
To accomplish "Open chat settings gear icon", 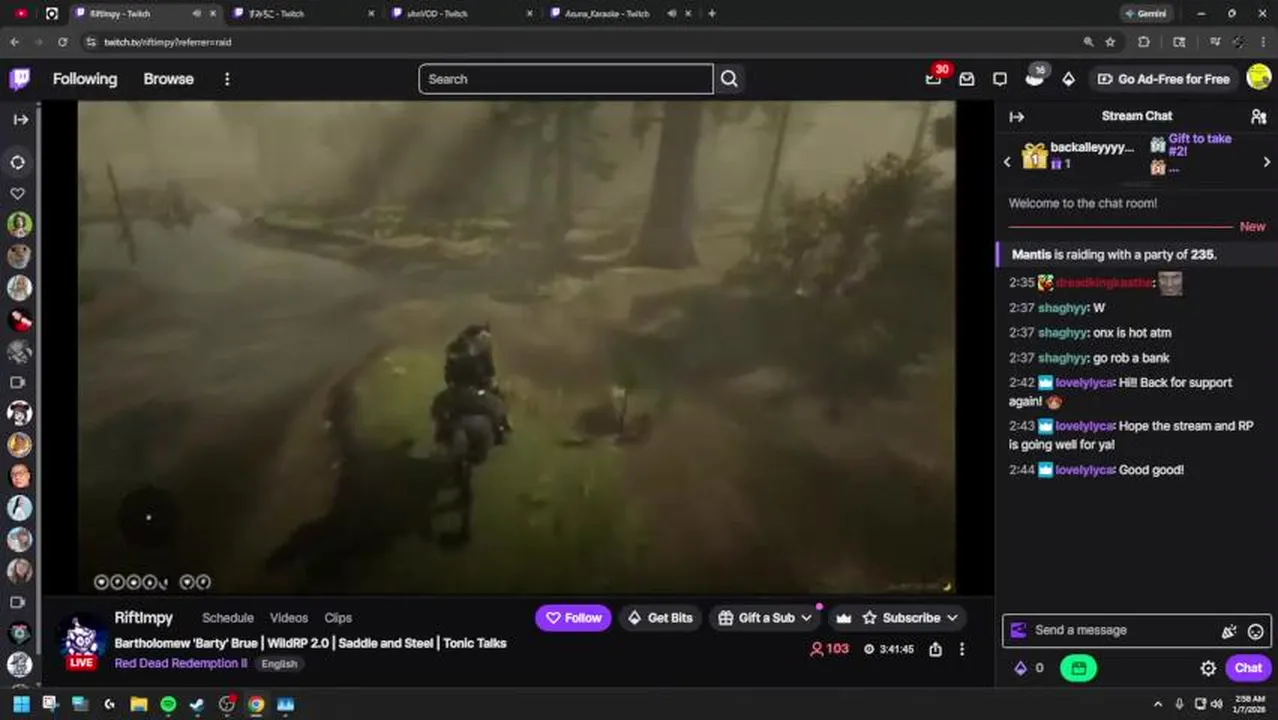I will tap(1208, 668).
